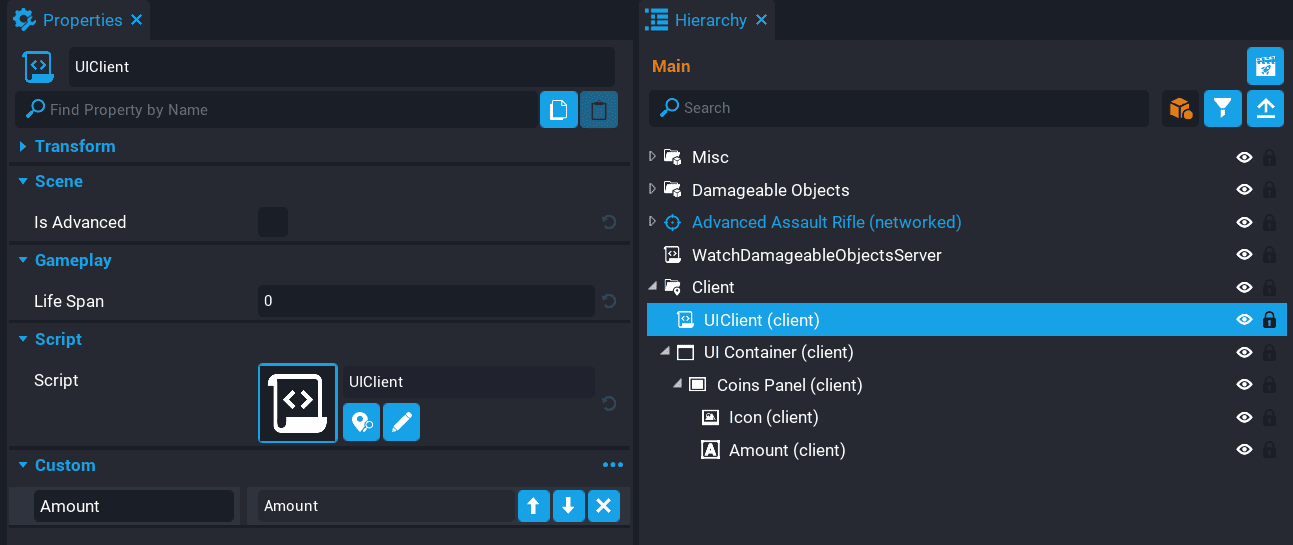The height and width of the screenshot is (545, 1293).
Task: Hide the Misc folder with eye icon
Action: click(1244, 158)
